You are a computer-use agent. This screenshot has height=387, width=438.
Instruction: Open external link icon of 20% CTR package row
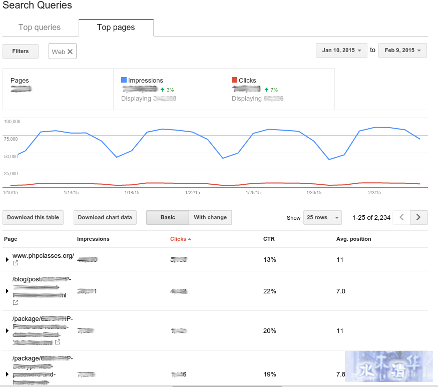click(x=58, y=342)
